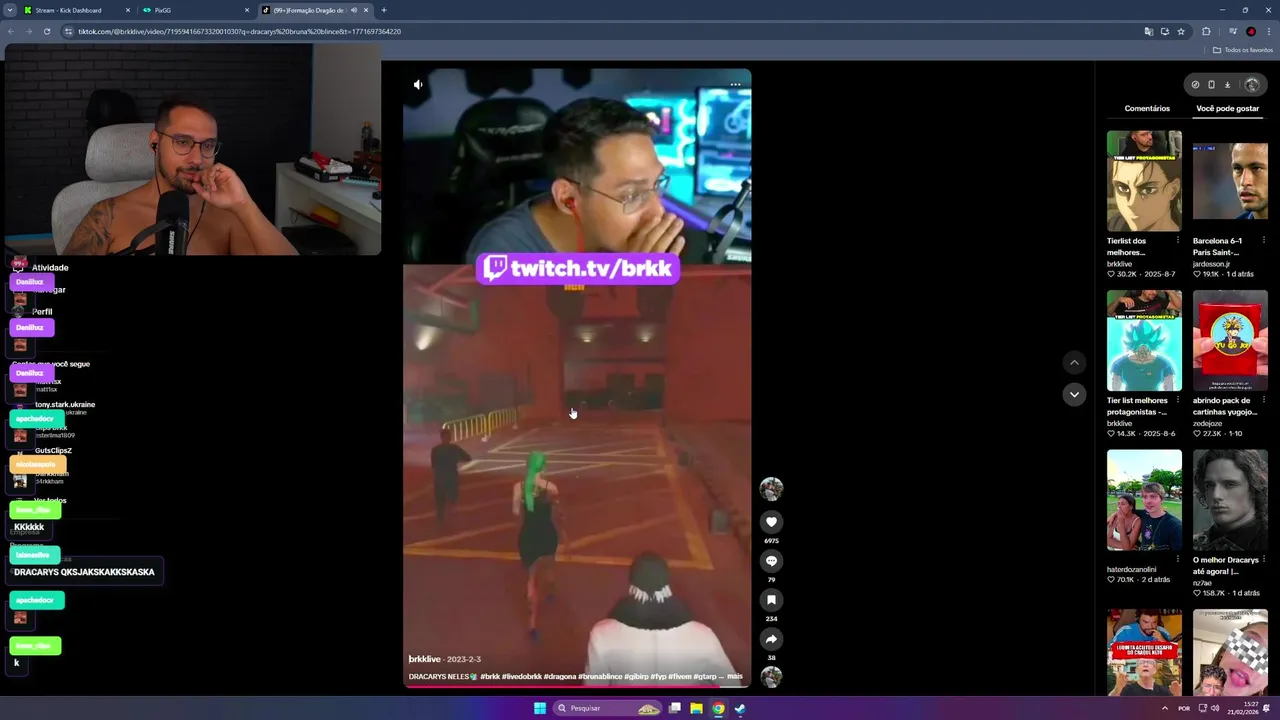Open the spinning music disc icon
Viewport: 1280px width, 720px height.
pyautogui.click(x=771, y=677)
